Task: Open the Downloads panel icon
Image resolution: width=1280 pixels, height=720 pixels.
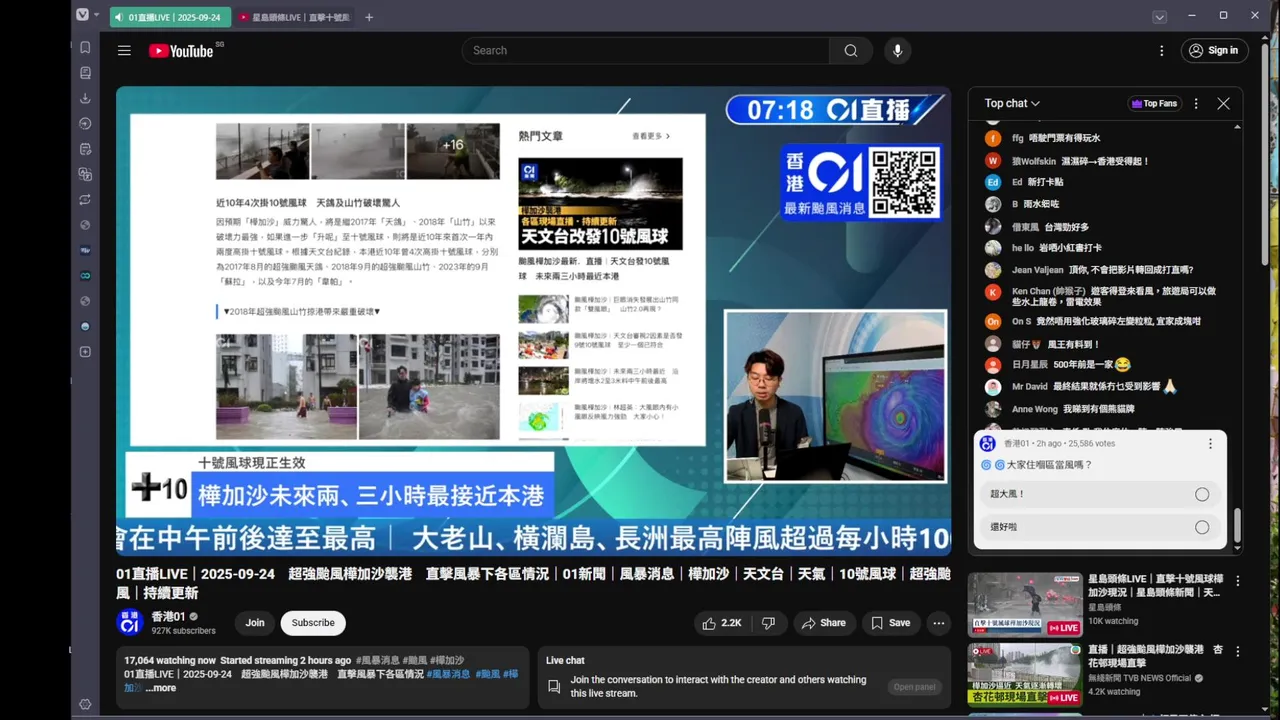Action: click(x=85, y=98)
